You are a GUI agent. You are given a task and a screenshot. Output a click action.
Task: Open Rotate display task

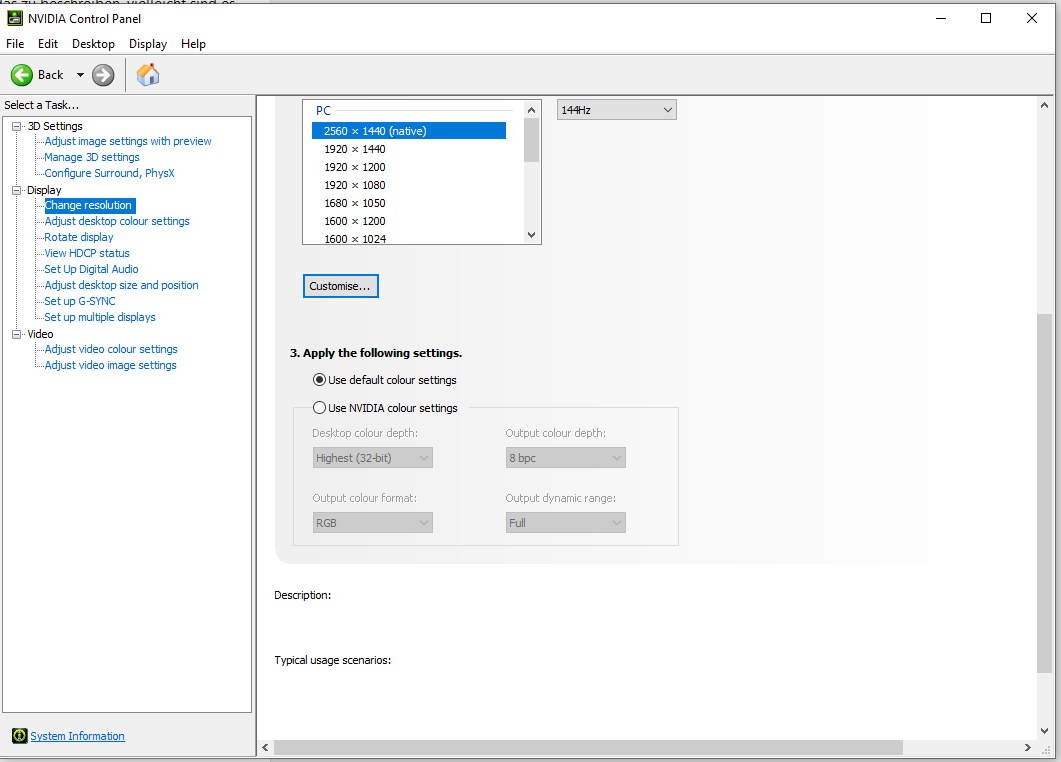point(78,237)
